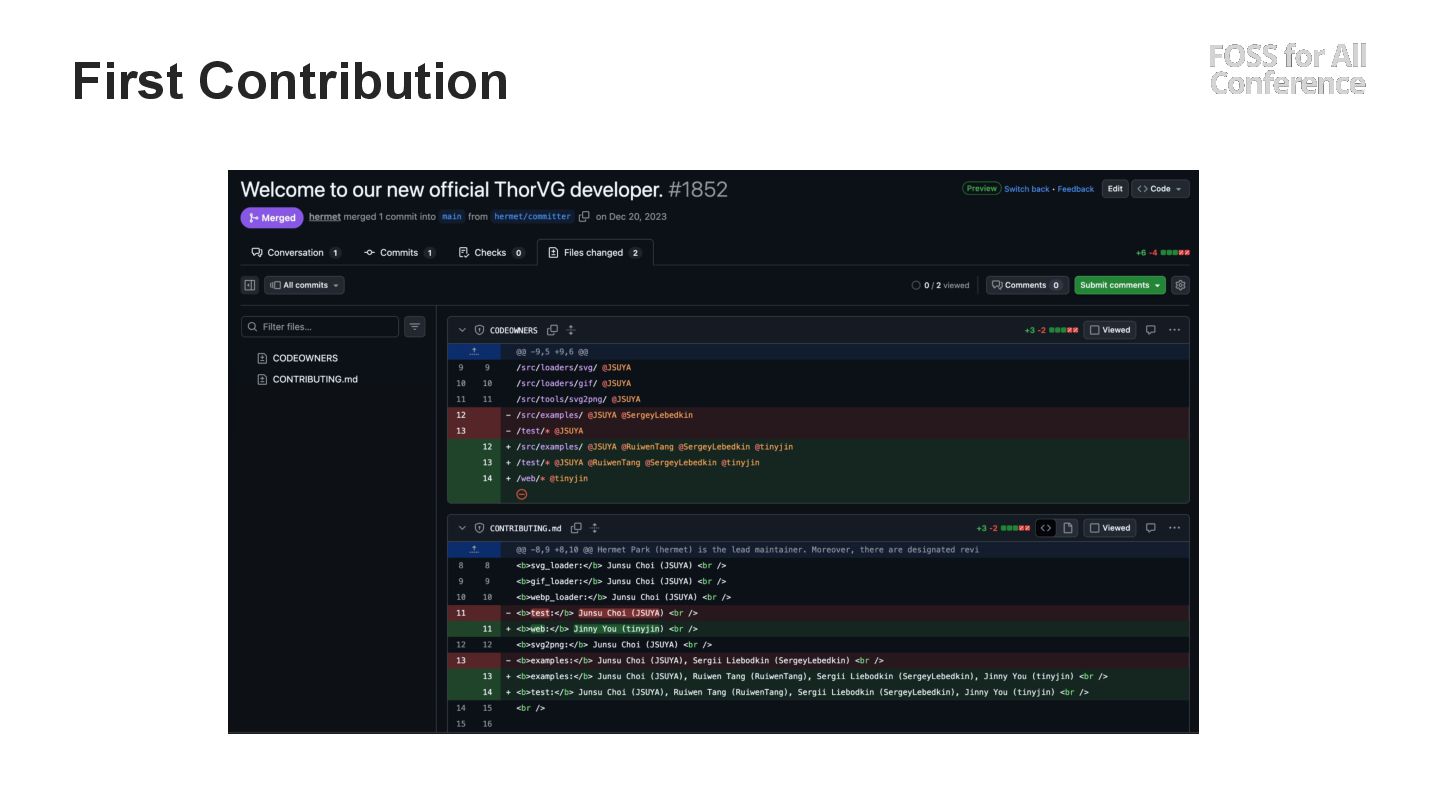Copy the hermet/committer branch name icon

tap(584, 217)
